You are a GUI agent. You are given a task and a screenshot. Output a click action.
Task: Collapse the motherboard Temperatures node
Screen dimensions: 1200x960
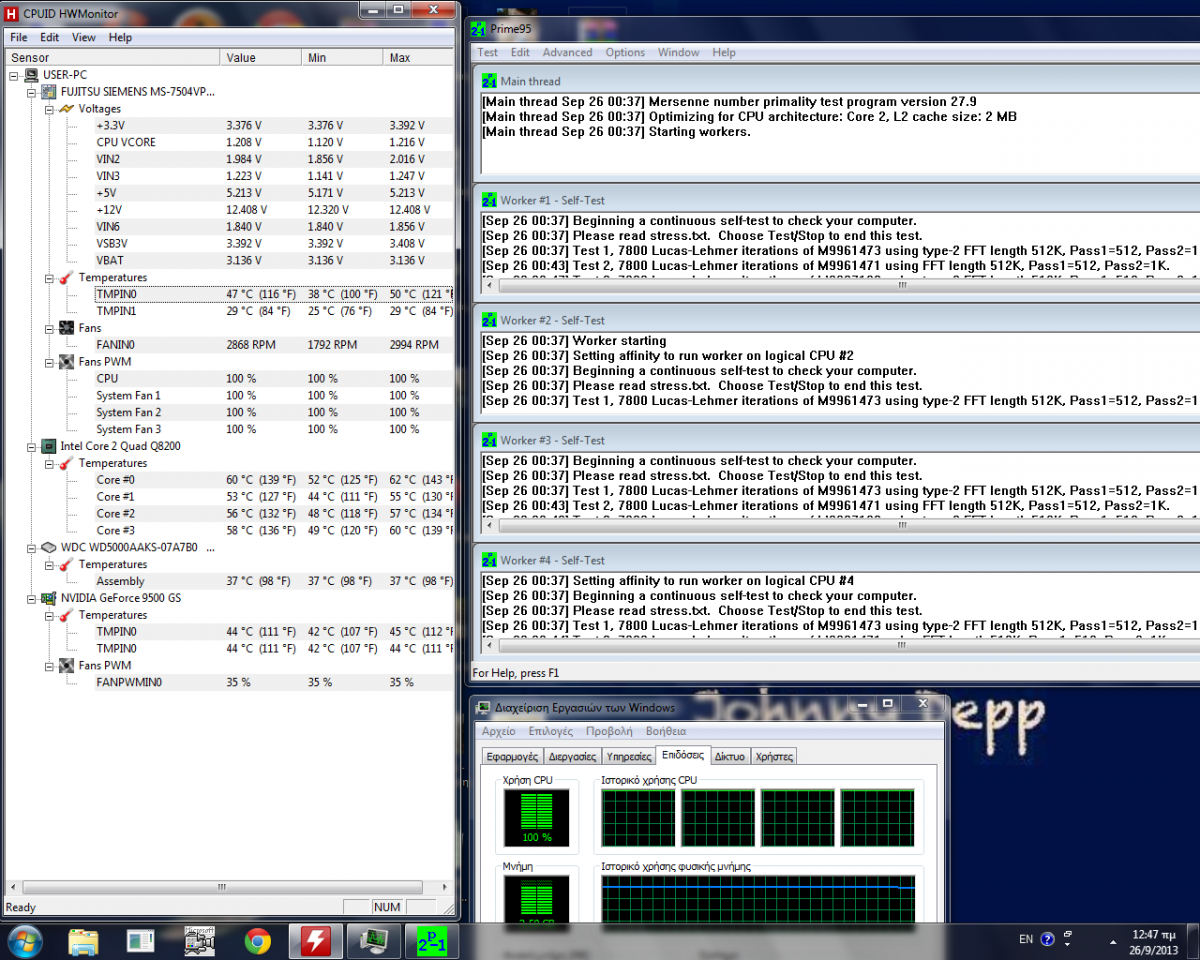pyautogui.click(x=49, y=278)
